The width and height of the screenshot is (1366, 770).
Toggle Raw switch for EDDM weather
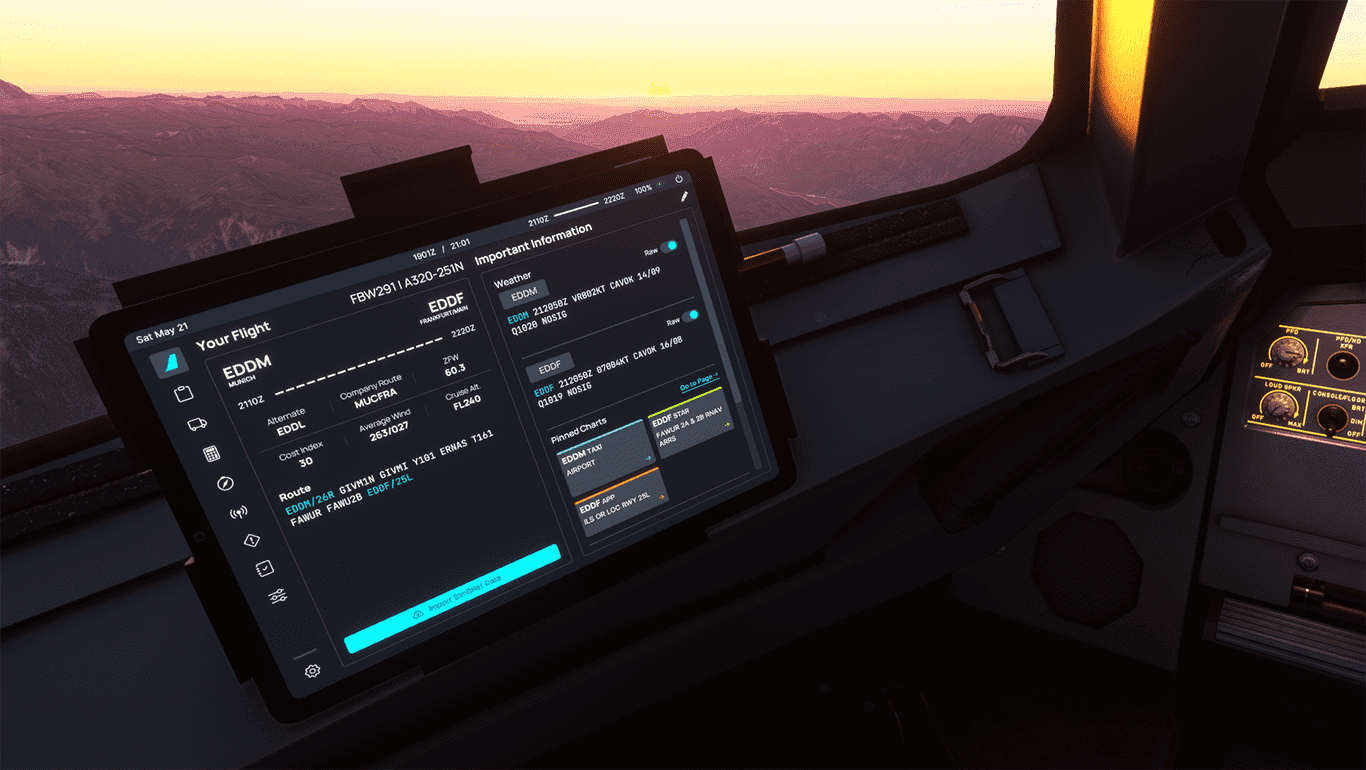[669, 246]
